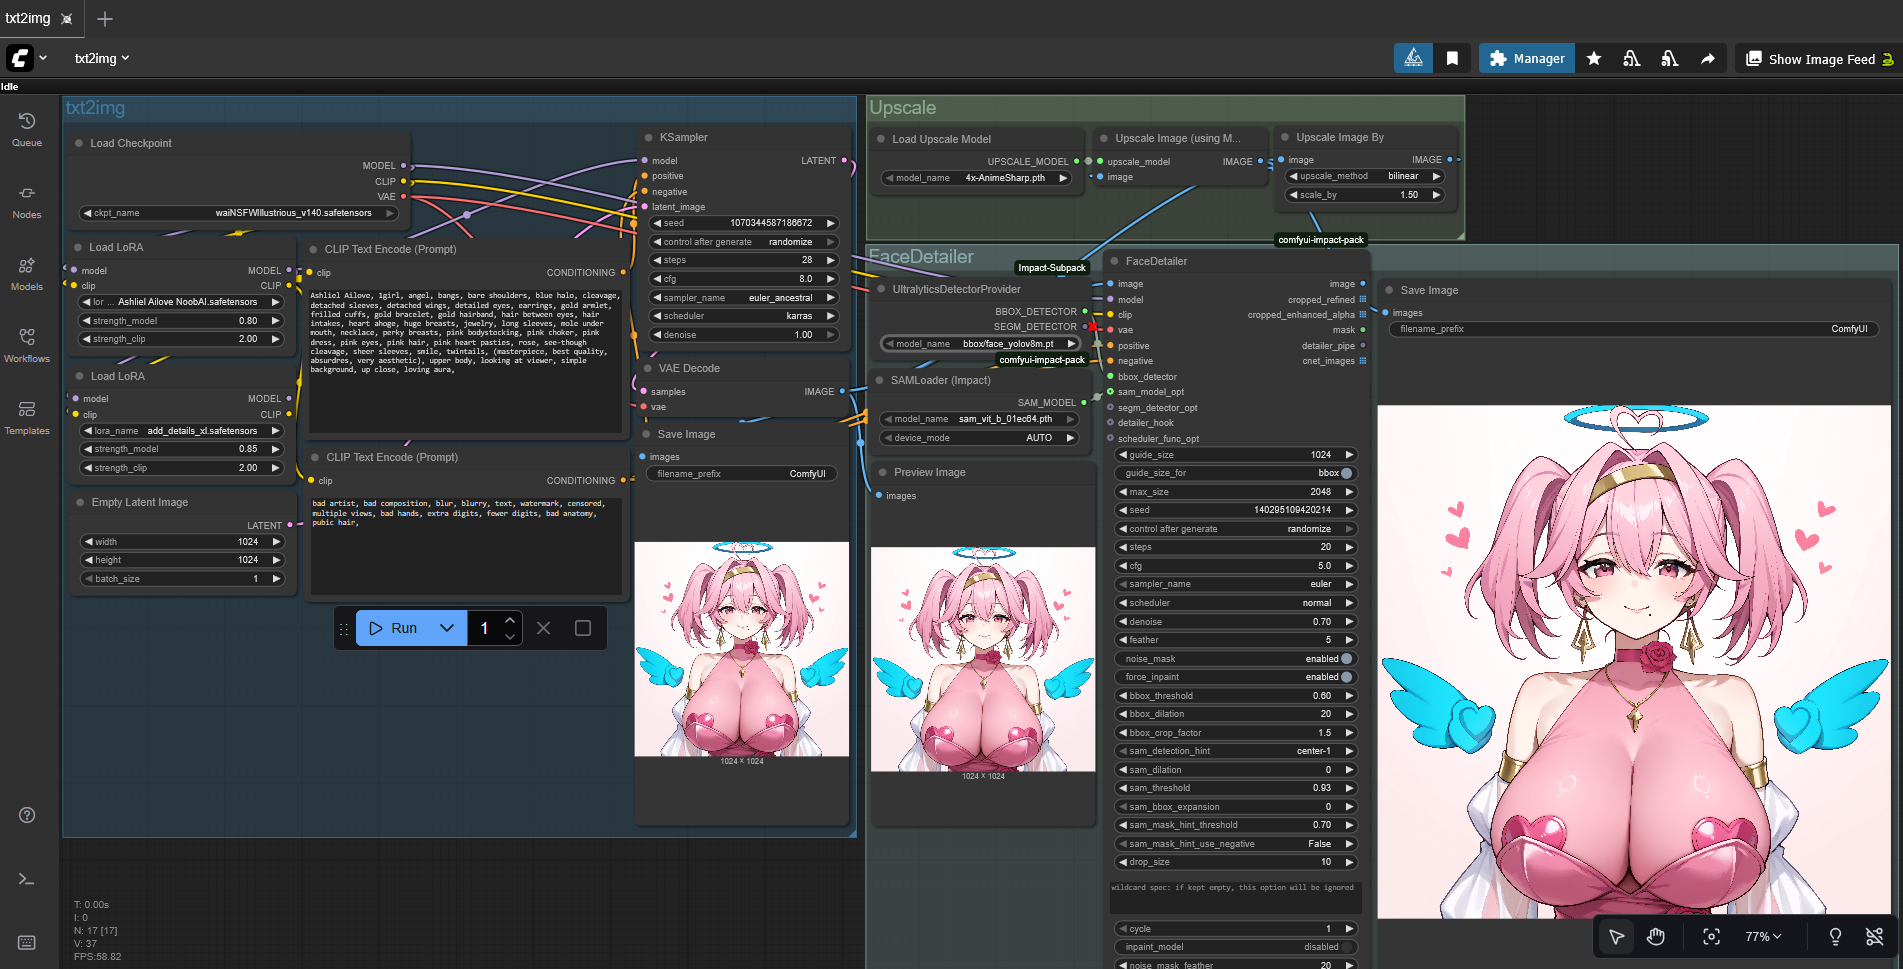Open the zoom level 77% dropdown
Image resolution: width=1903 pixels, height=969 pixels.
[1763, 936]
